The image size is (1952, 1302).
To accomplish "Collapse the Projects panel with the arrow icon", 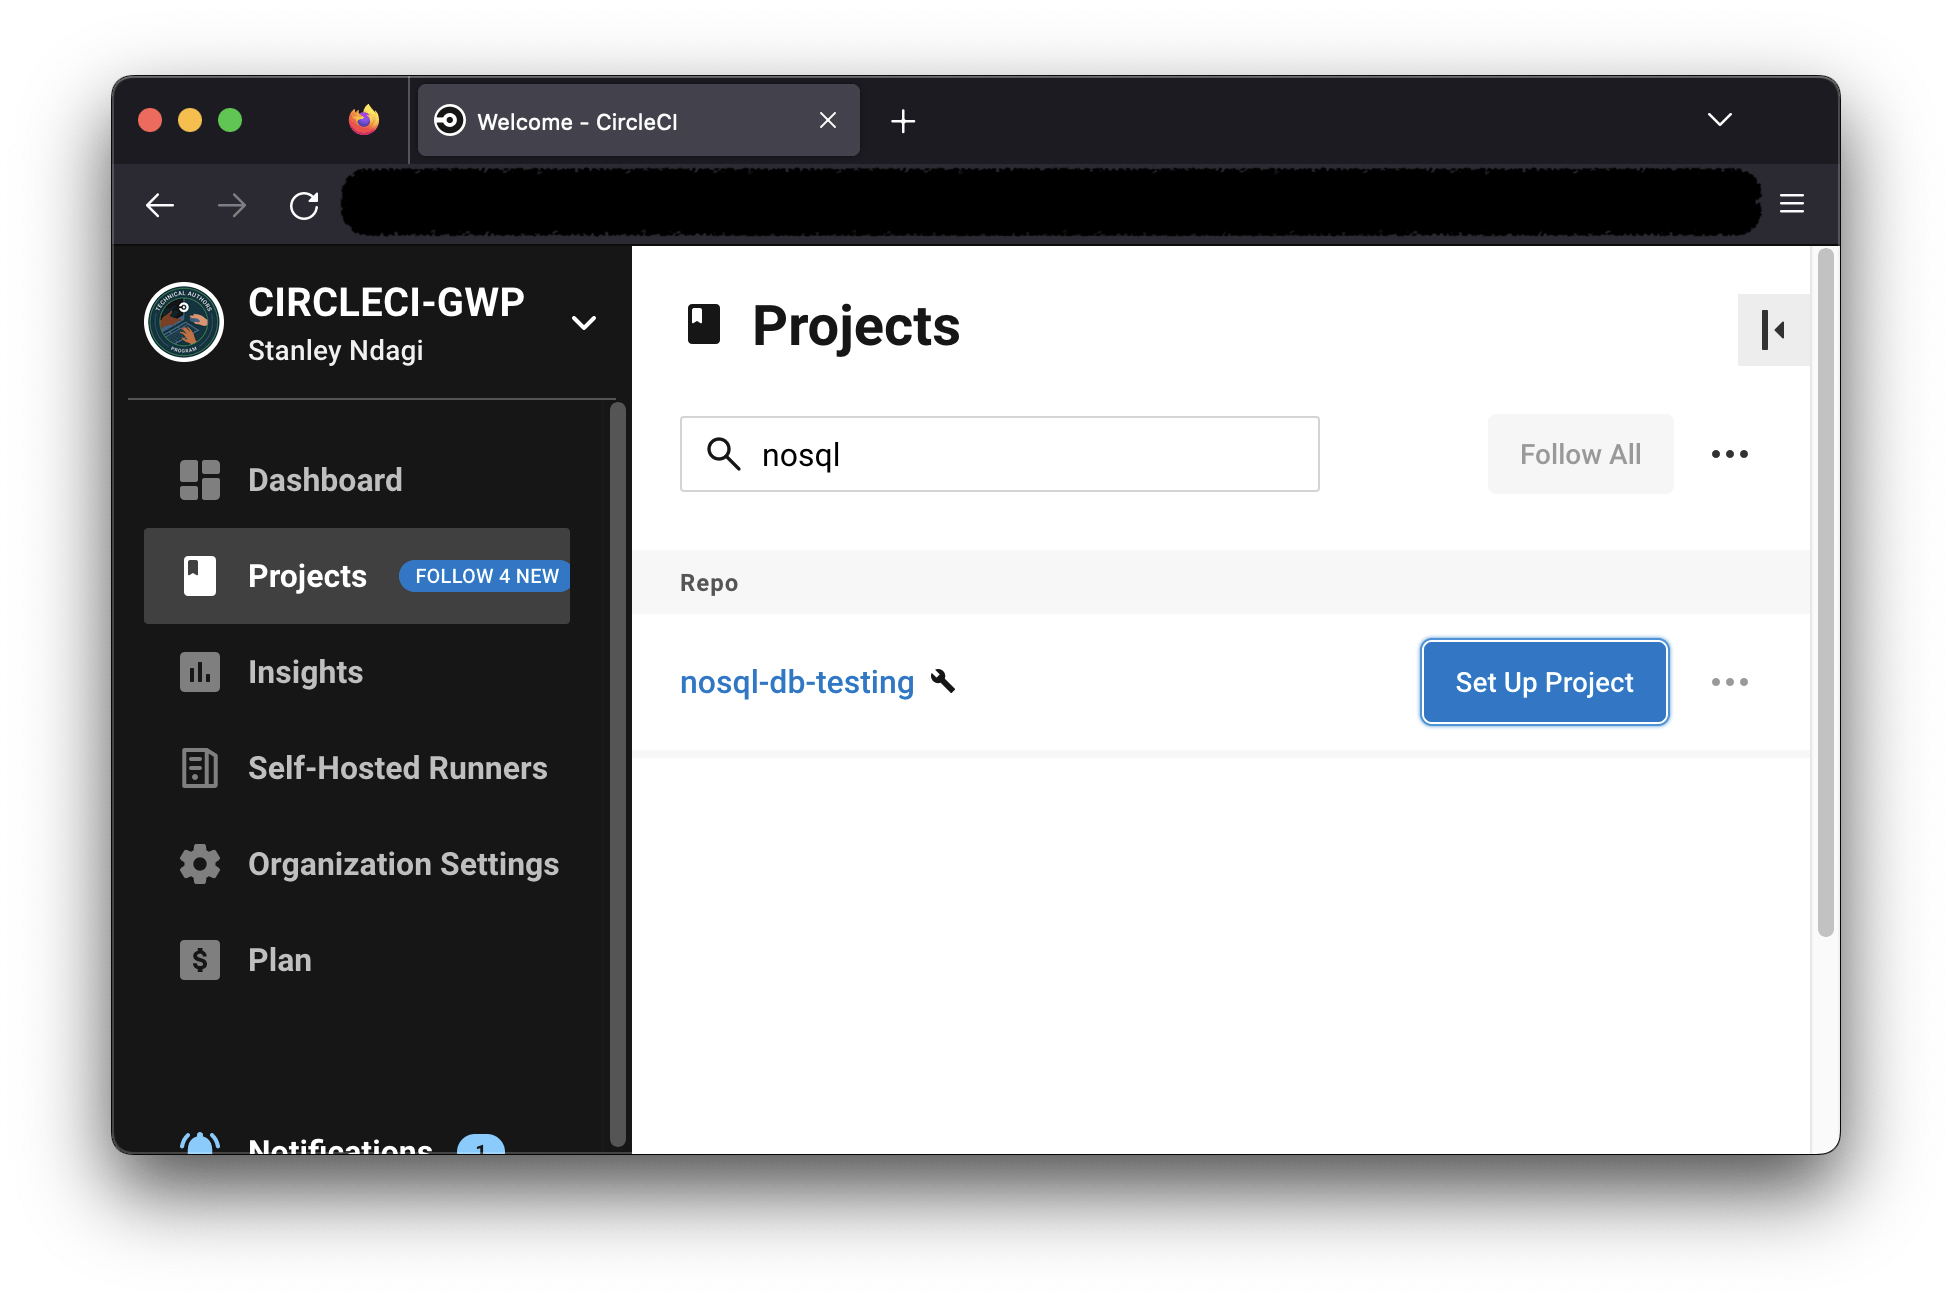I will click(1774, 329).
